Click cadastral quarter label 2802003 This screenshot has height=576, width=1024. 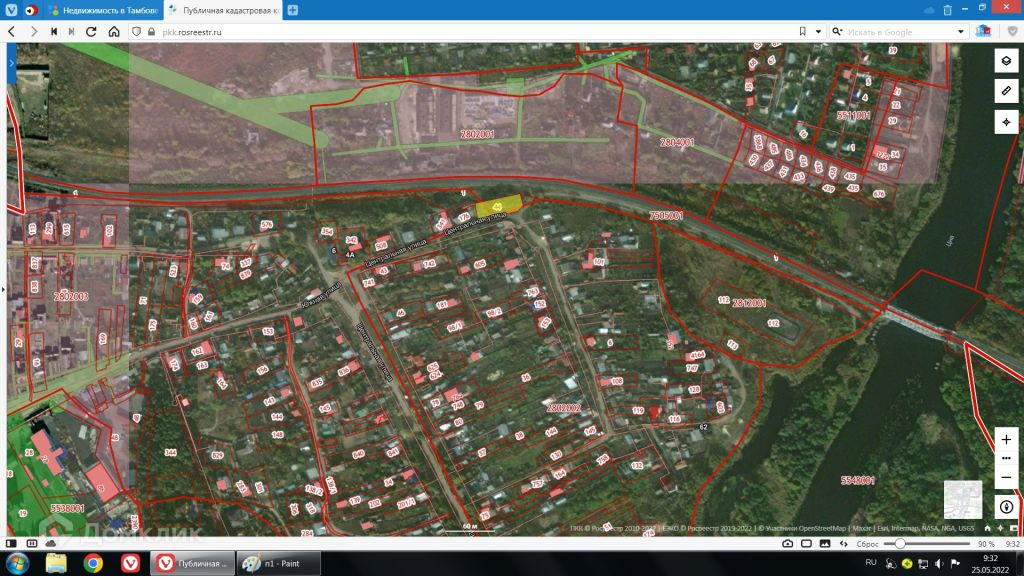71,296
